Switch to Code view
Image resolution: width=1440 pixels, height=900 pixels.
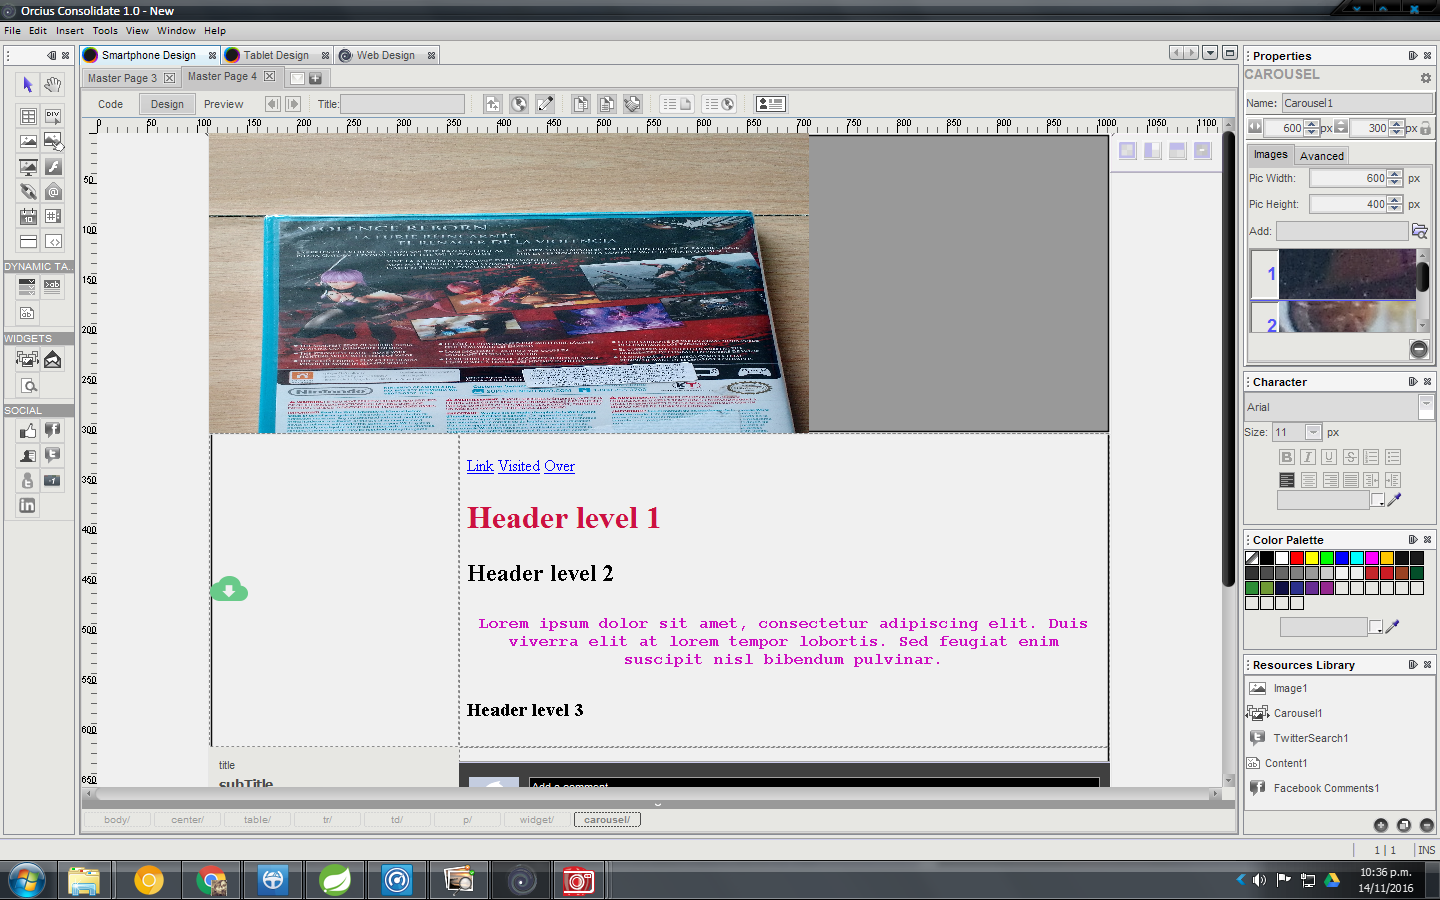[x=110, y=104]
